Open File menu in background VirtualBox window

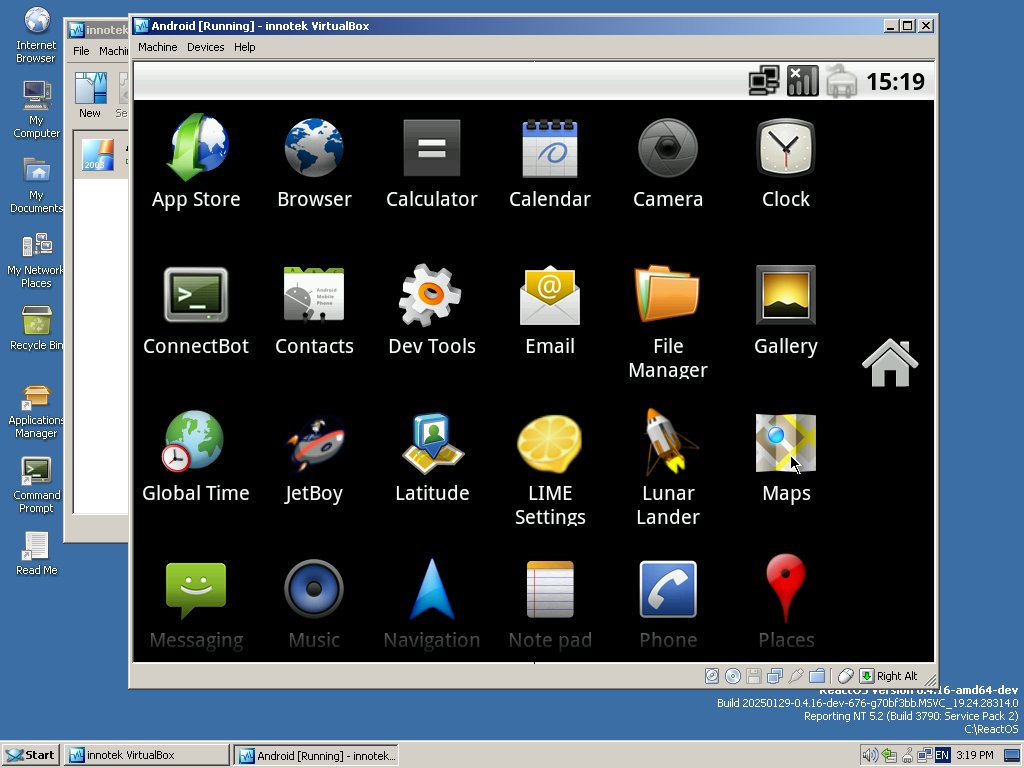(81, 51)
